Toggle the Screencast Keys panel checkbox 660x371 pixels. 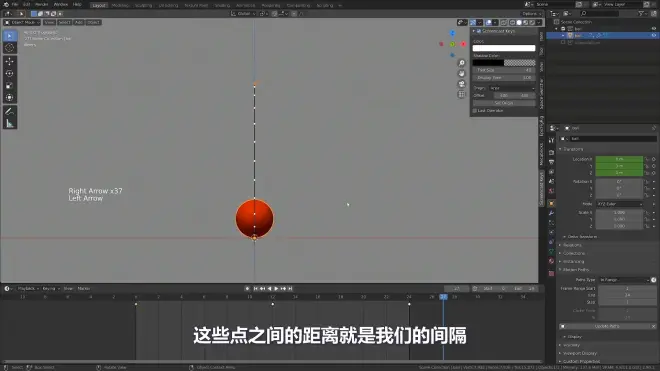coord(479,31)
